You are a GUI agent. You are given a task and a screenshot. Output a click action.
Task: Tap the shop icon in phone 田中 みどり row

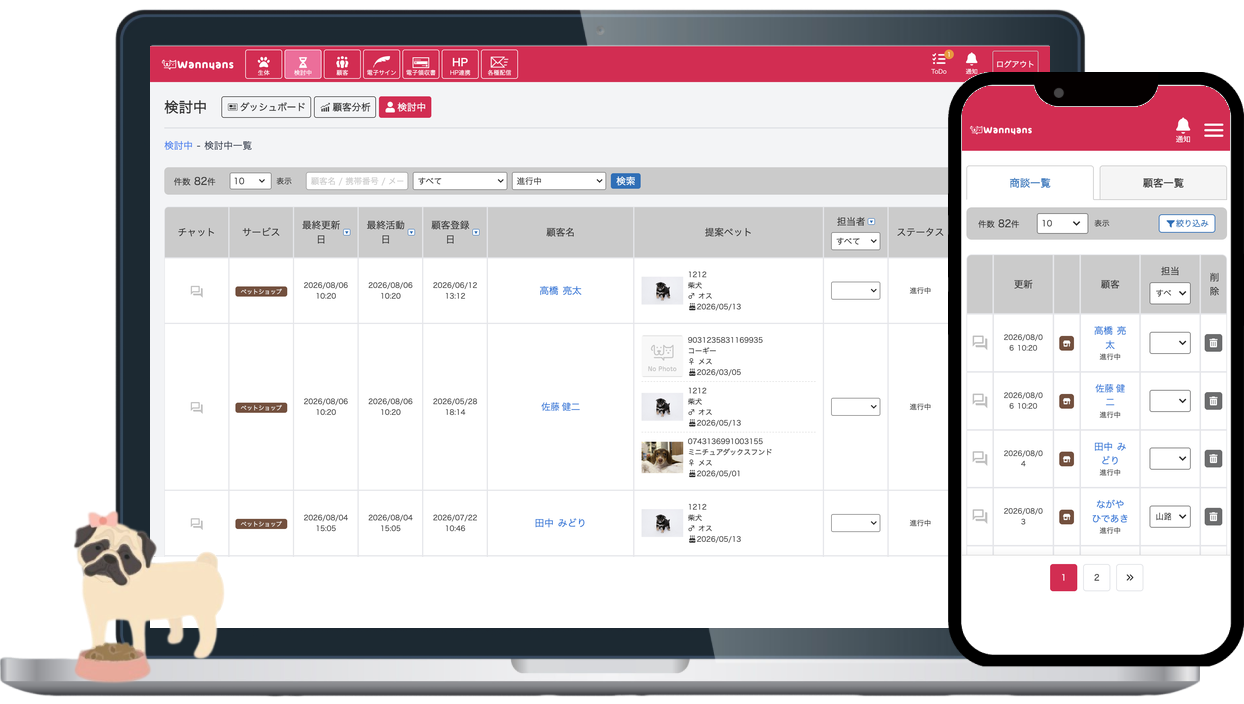click(x=1066, y=459)
